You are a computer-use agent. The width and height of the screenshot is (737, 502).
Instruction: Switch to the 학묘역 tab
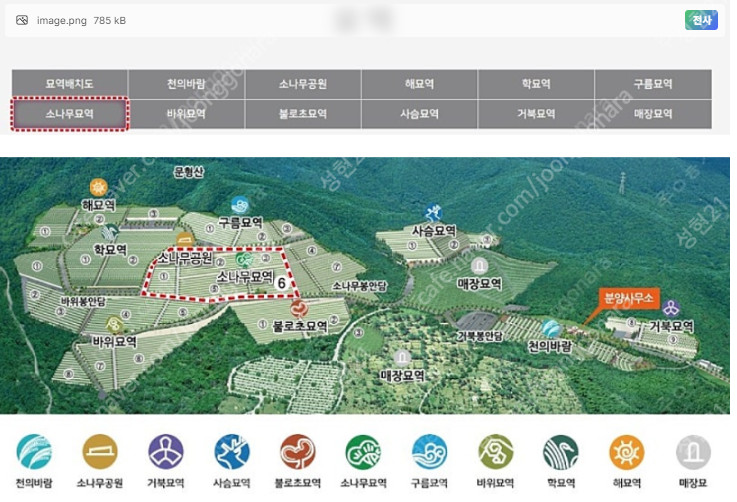pos(536,84)
